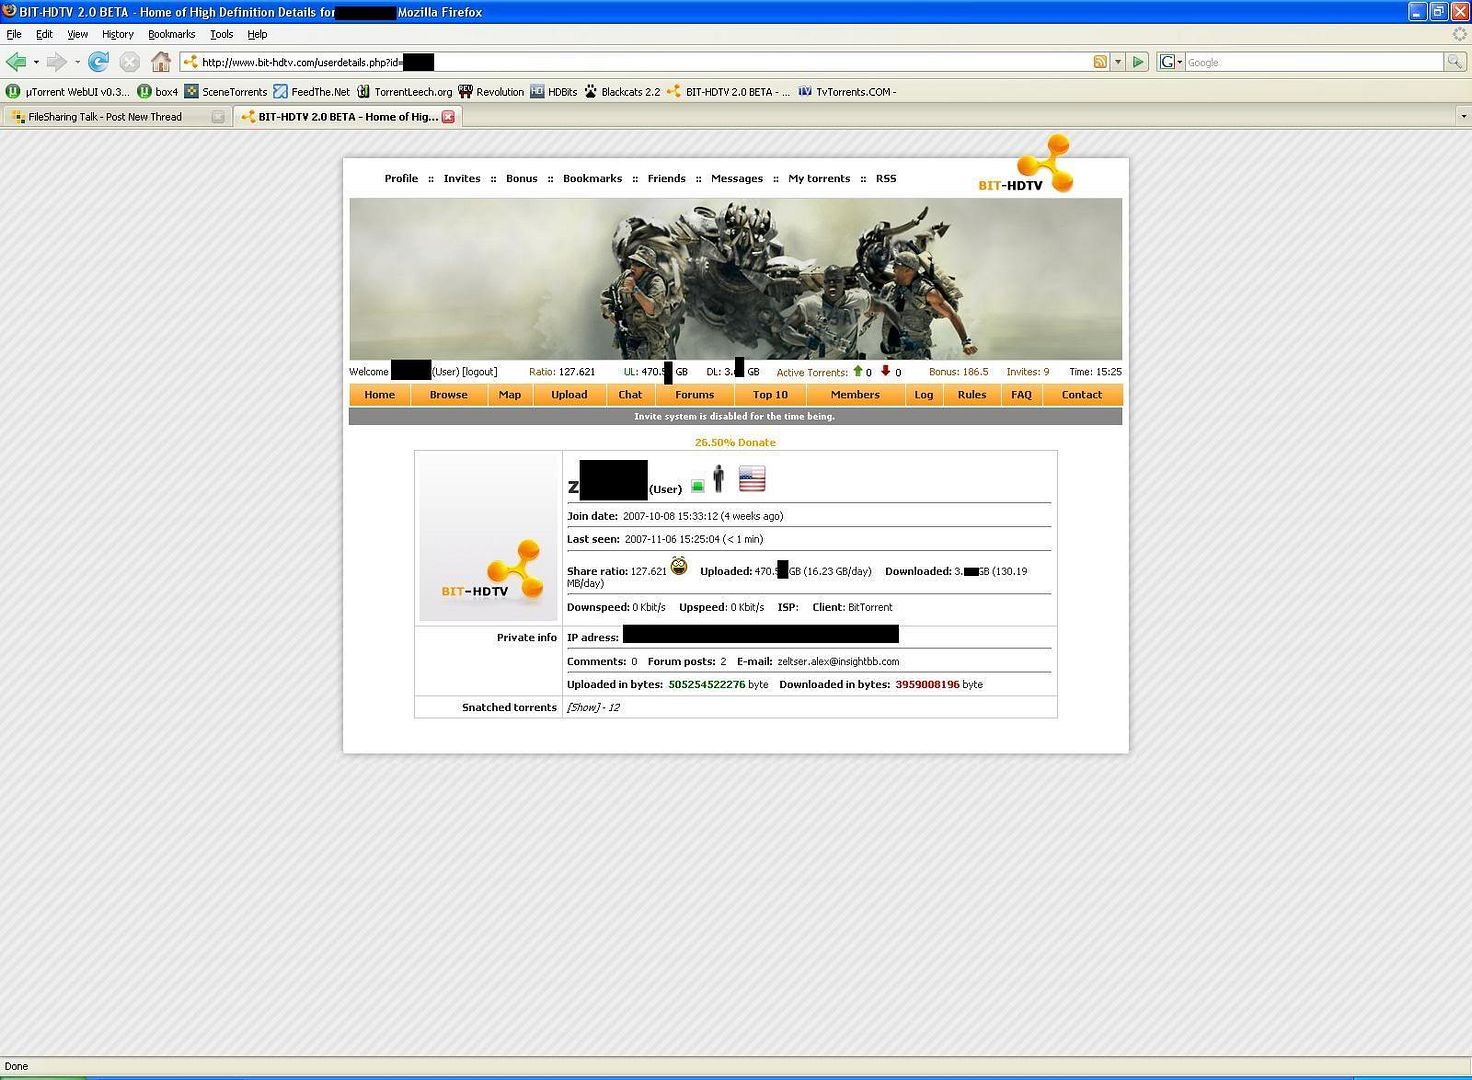Screen dimensions: 1472x1080
Task: Go to the Firefox home page icon
Action: coord(161,62)
